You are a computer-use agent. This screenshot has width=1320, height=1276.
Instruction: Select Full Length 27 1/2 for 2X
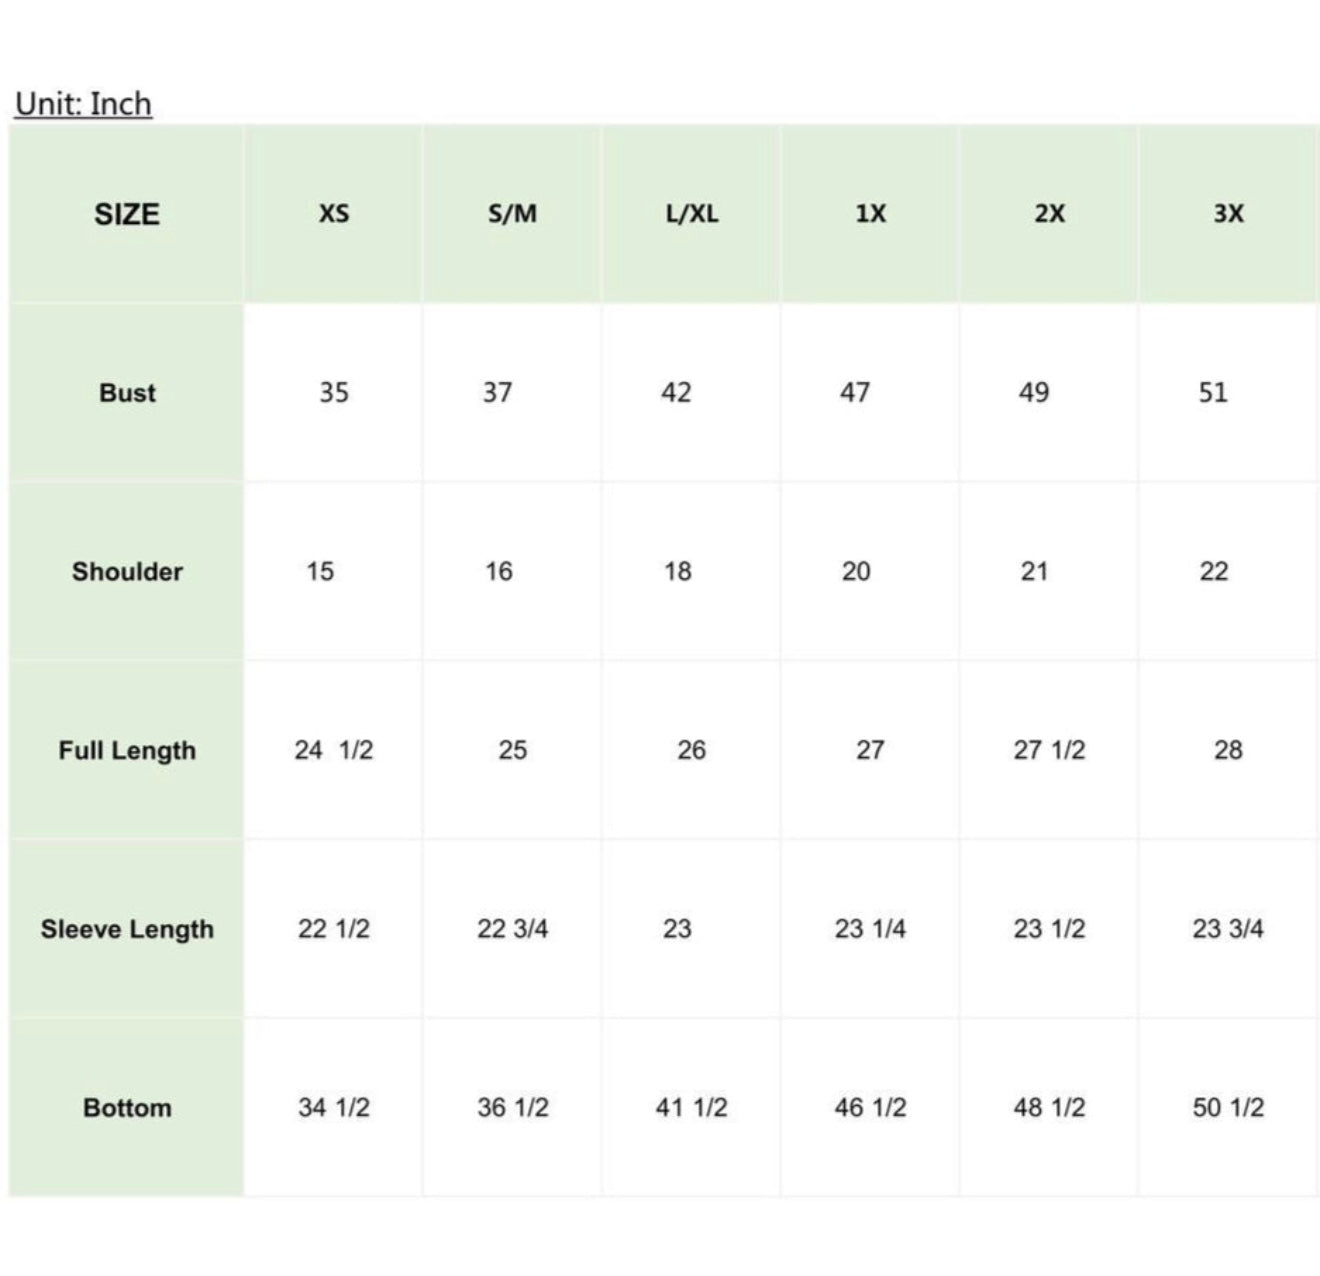click(x=1049, y=750)
